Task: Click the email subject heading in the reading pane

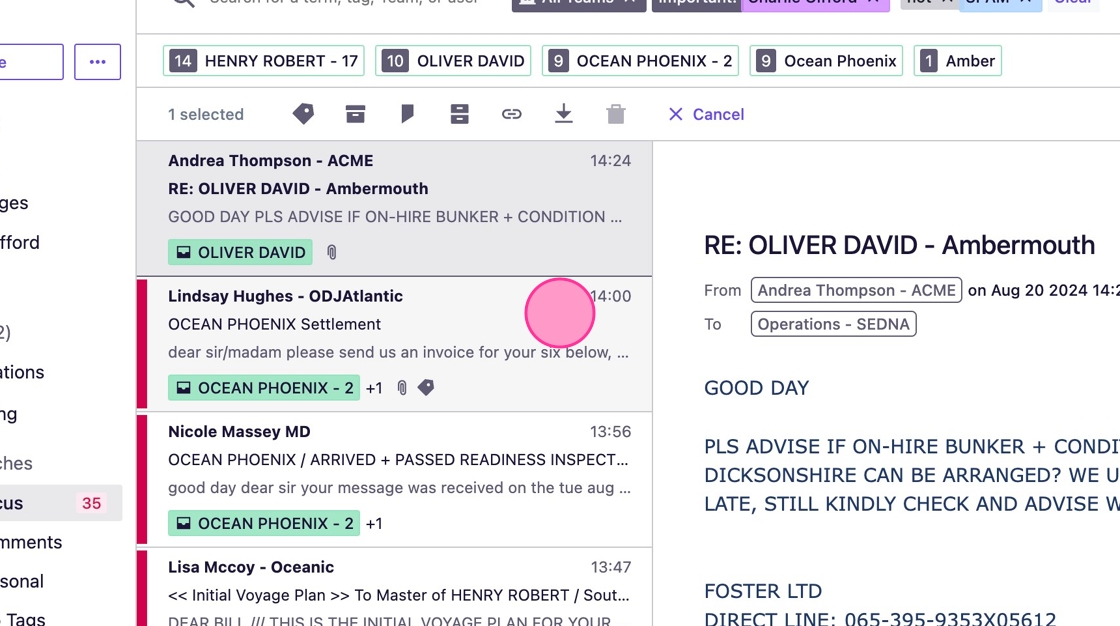Action: pos(899,245)
